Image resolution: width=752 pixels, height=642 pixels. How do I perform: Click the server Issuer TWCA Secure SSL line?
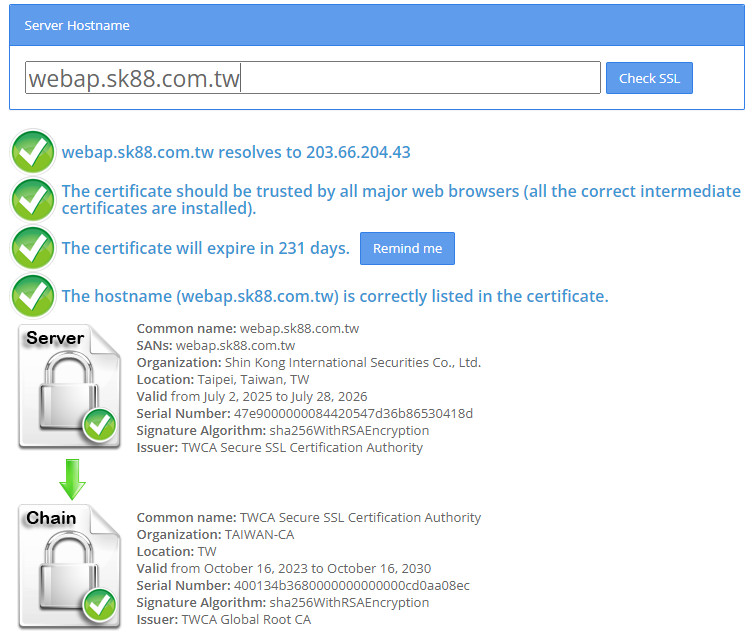[x=280, y=447]
